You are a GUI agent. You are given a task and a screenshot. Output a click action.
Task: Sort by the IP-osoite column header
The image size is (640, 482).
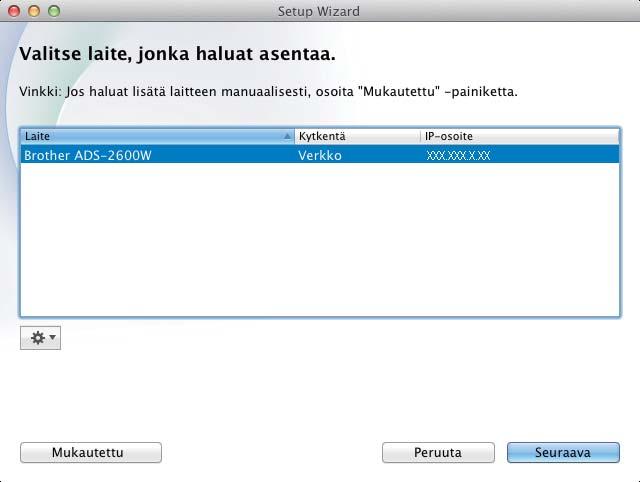coord(520,136)
